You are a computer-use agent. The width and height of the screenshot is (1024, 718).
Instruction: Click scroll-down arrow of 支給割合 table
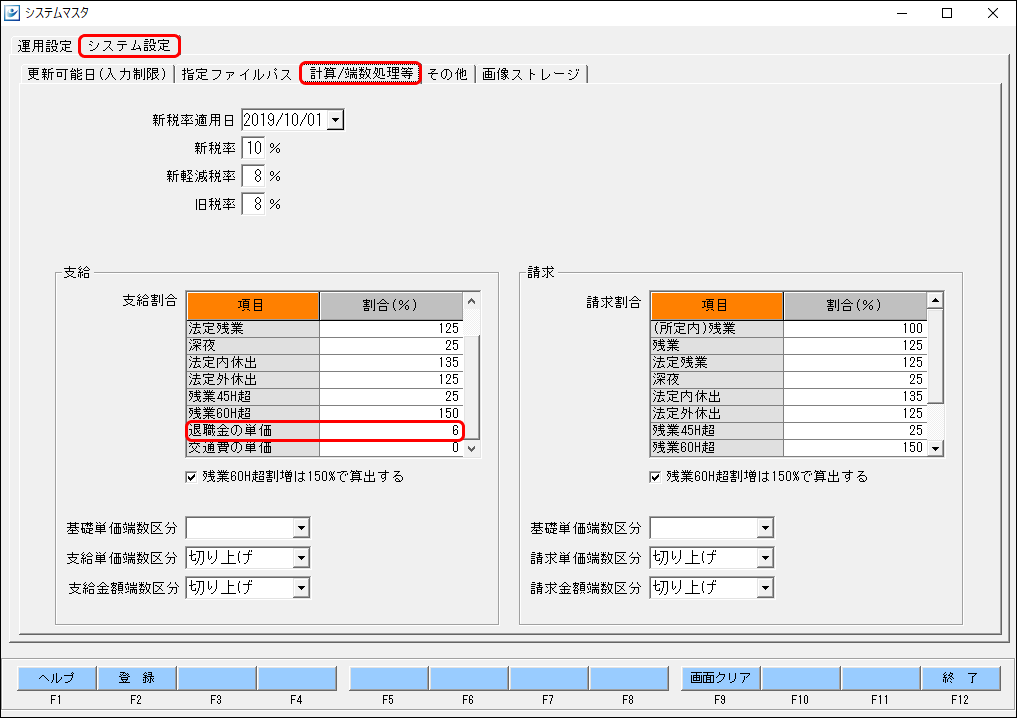coord(472,448)
